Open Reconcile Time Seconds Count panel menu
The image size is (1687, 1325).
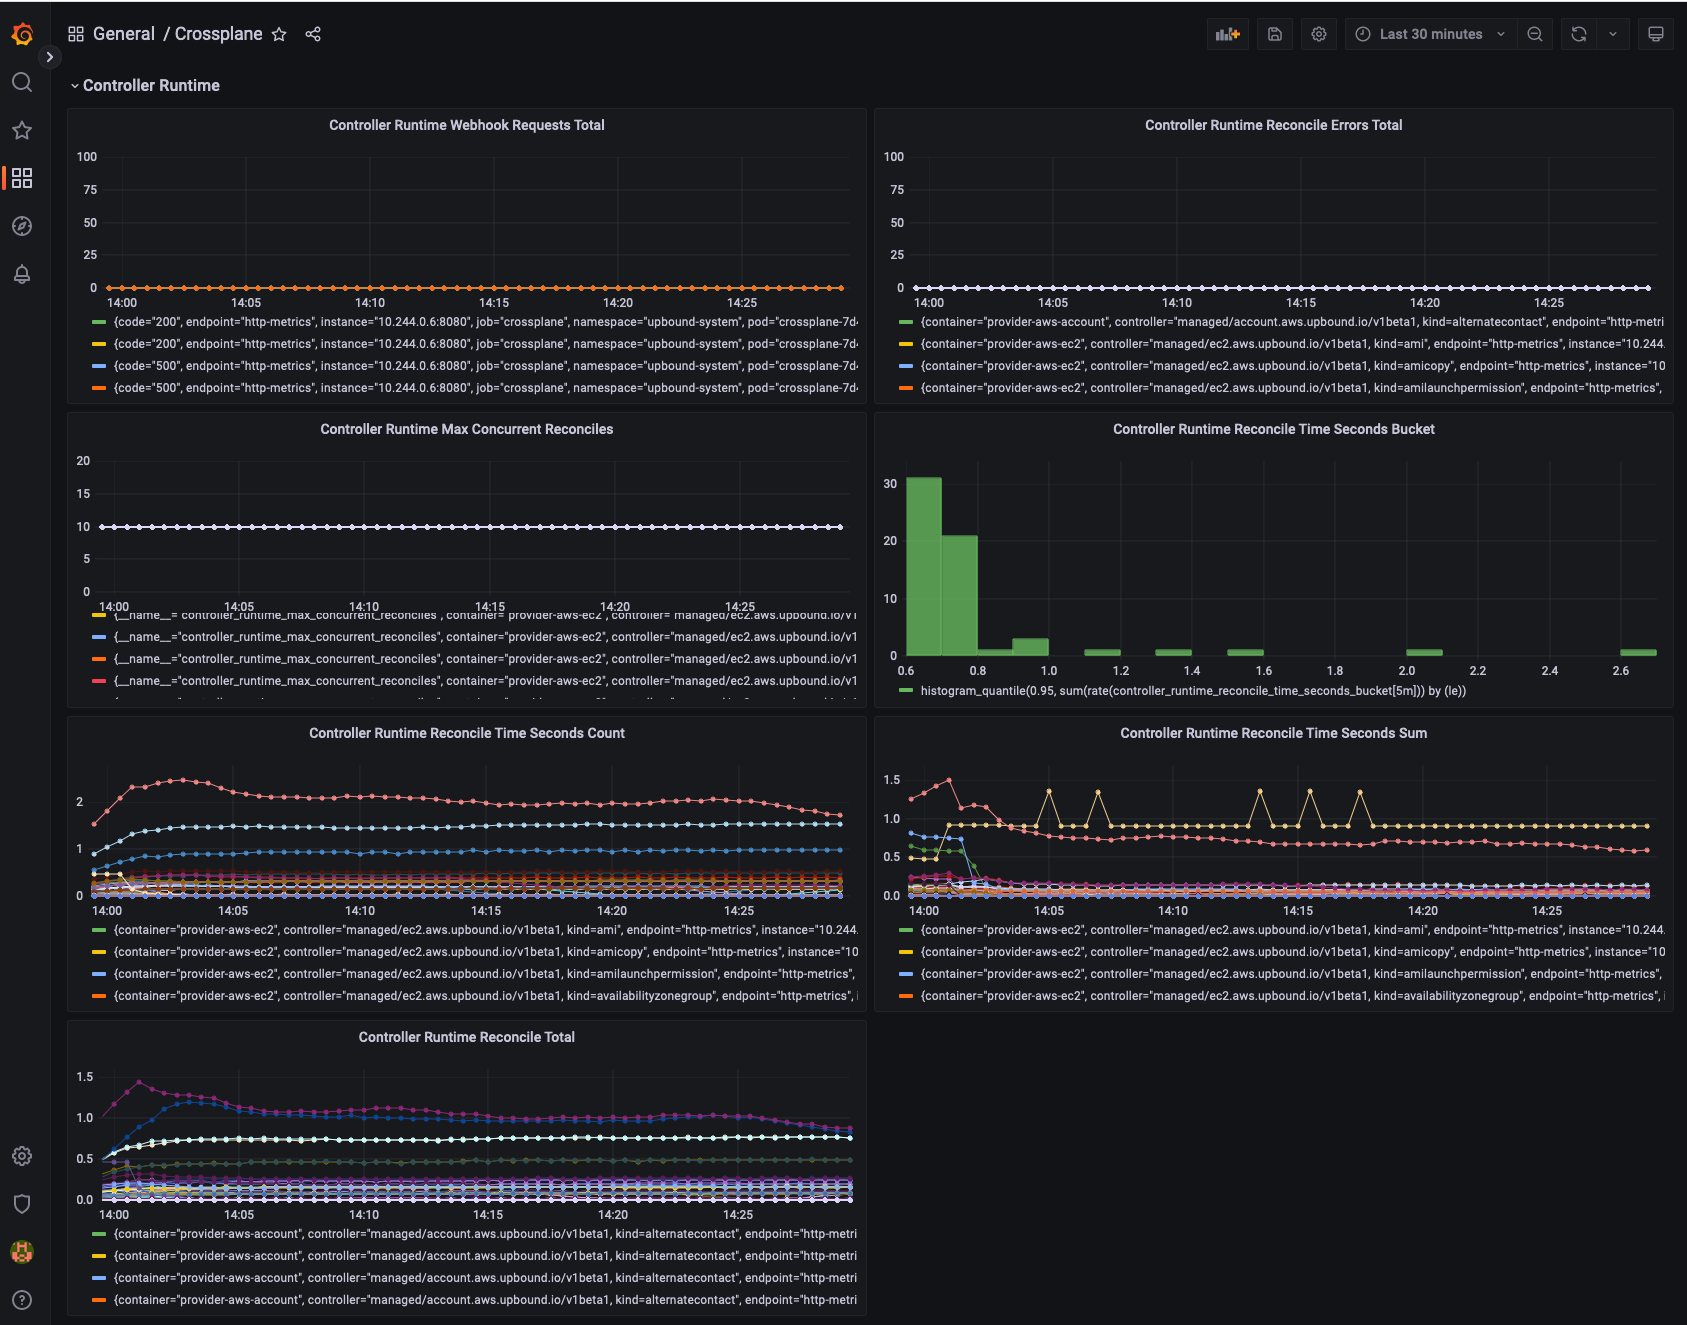point(467,733)
